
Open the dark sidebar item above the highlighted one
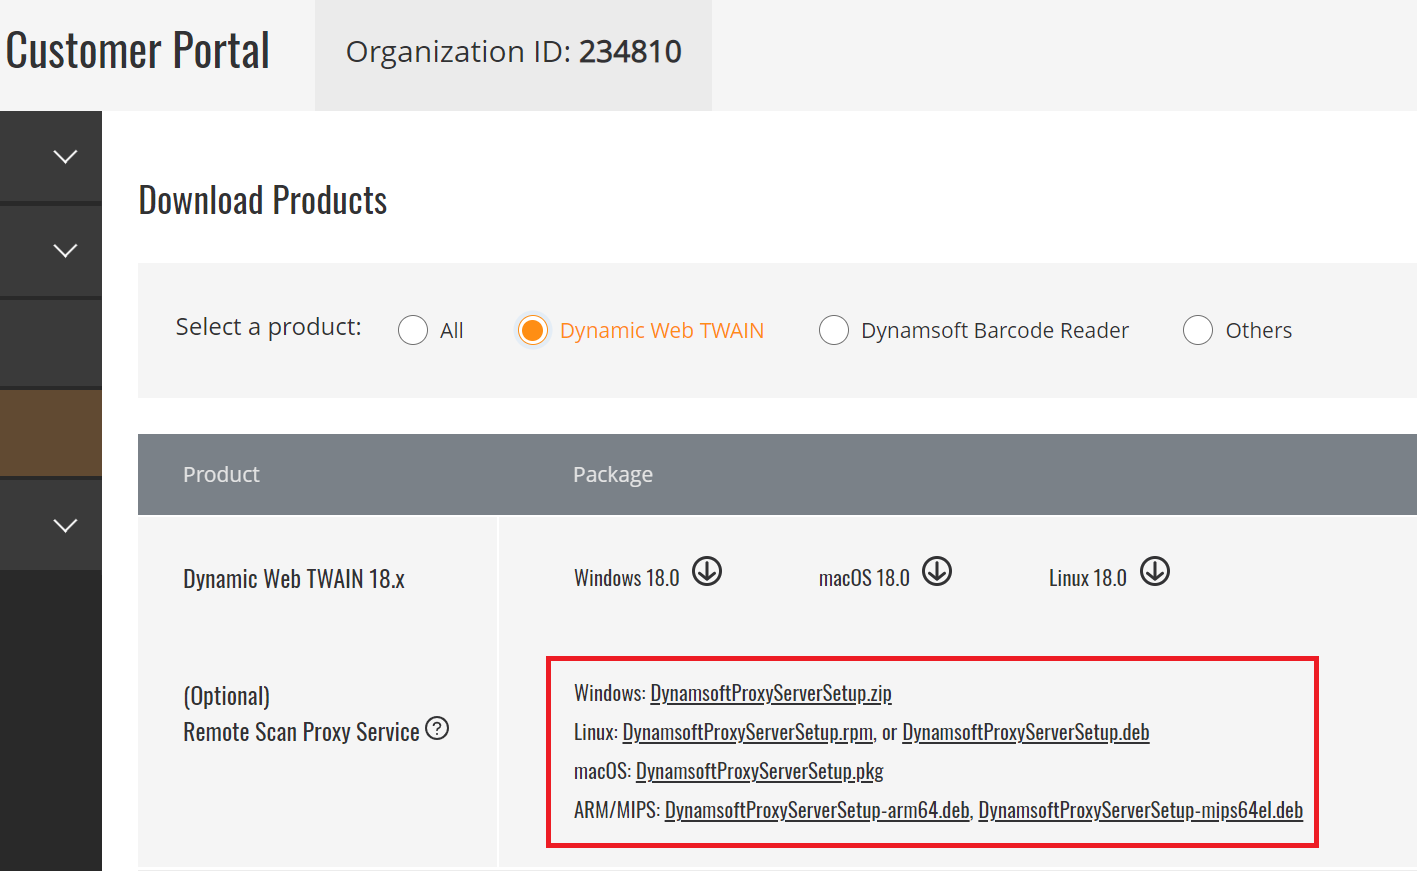click(51, 343)
